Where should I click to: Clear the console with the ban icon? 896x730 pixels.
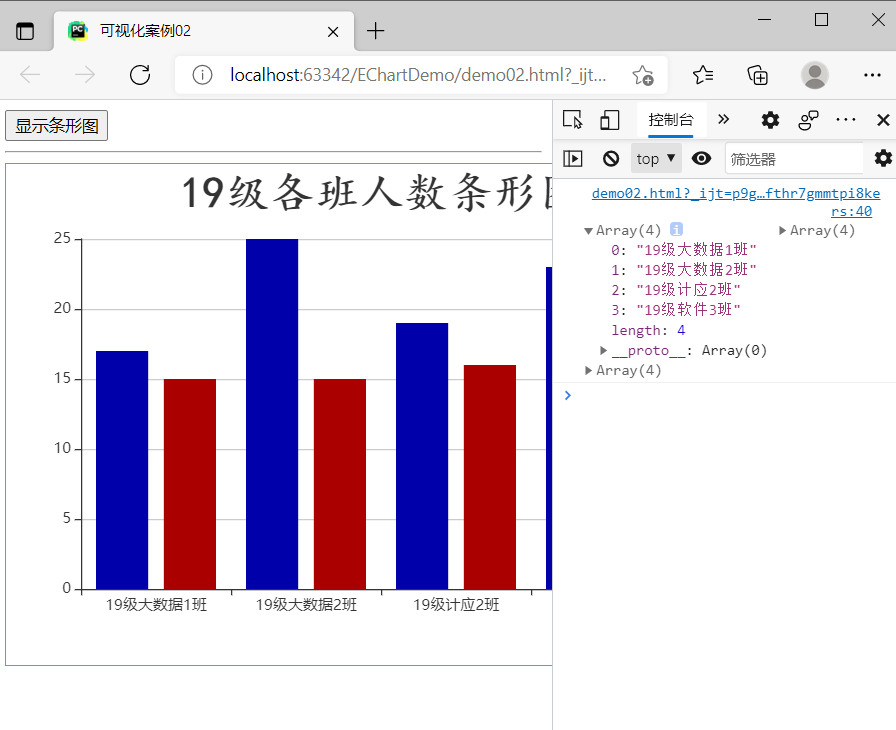click(x=610, y=158)
